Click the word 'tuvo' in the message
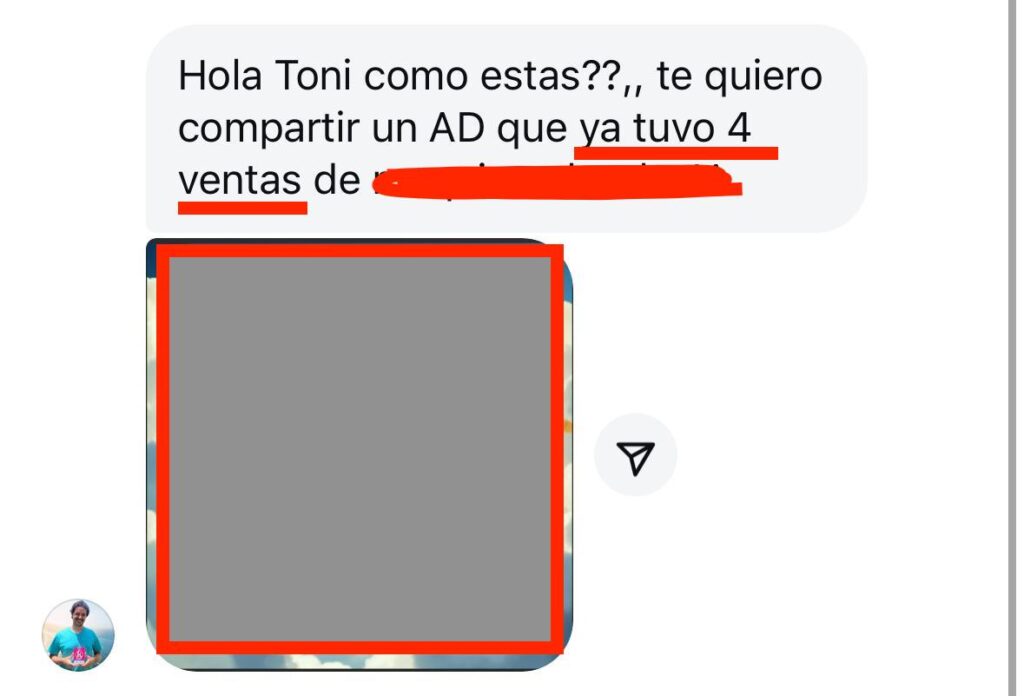Screen dimensions: 1024x696 pyautogui.click(x=674, y=128)
